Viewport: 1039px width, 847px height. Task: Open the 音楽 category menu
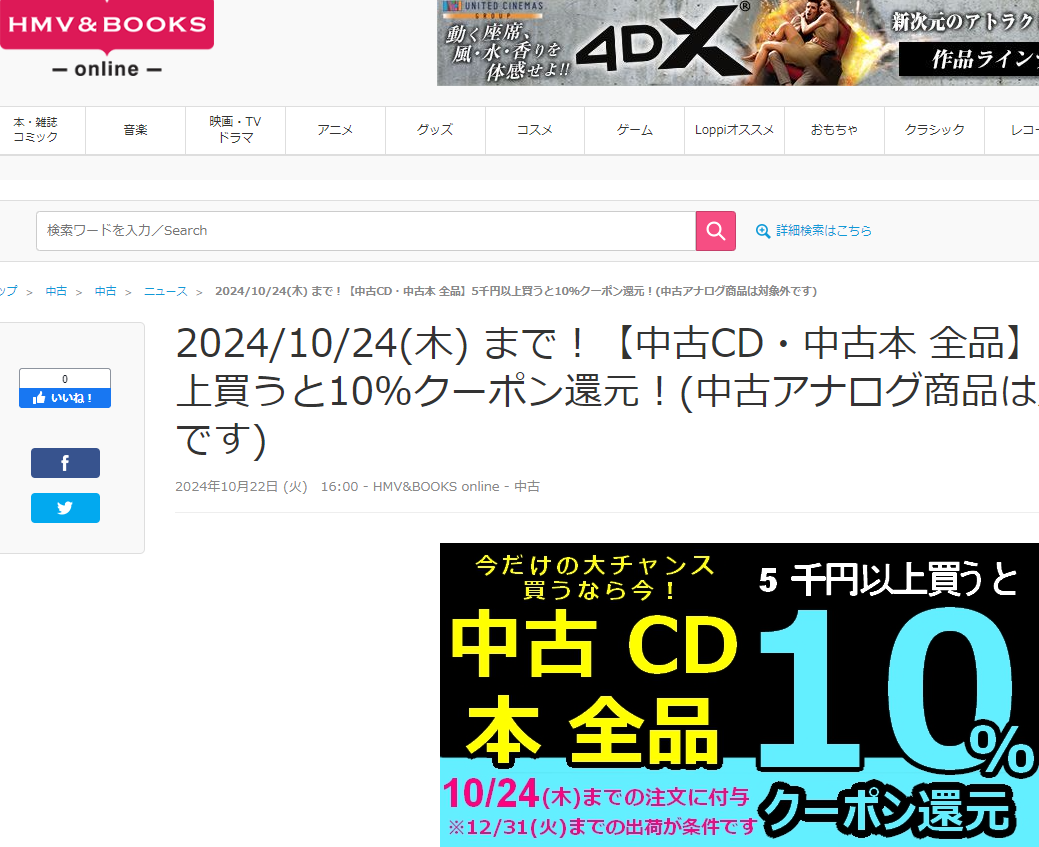point(135,130)
